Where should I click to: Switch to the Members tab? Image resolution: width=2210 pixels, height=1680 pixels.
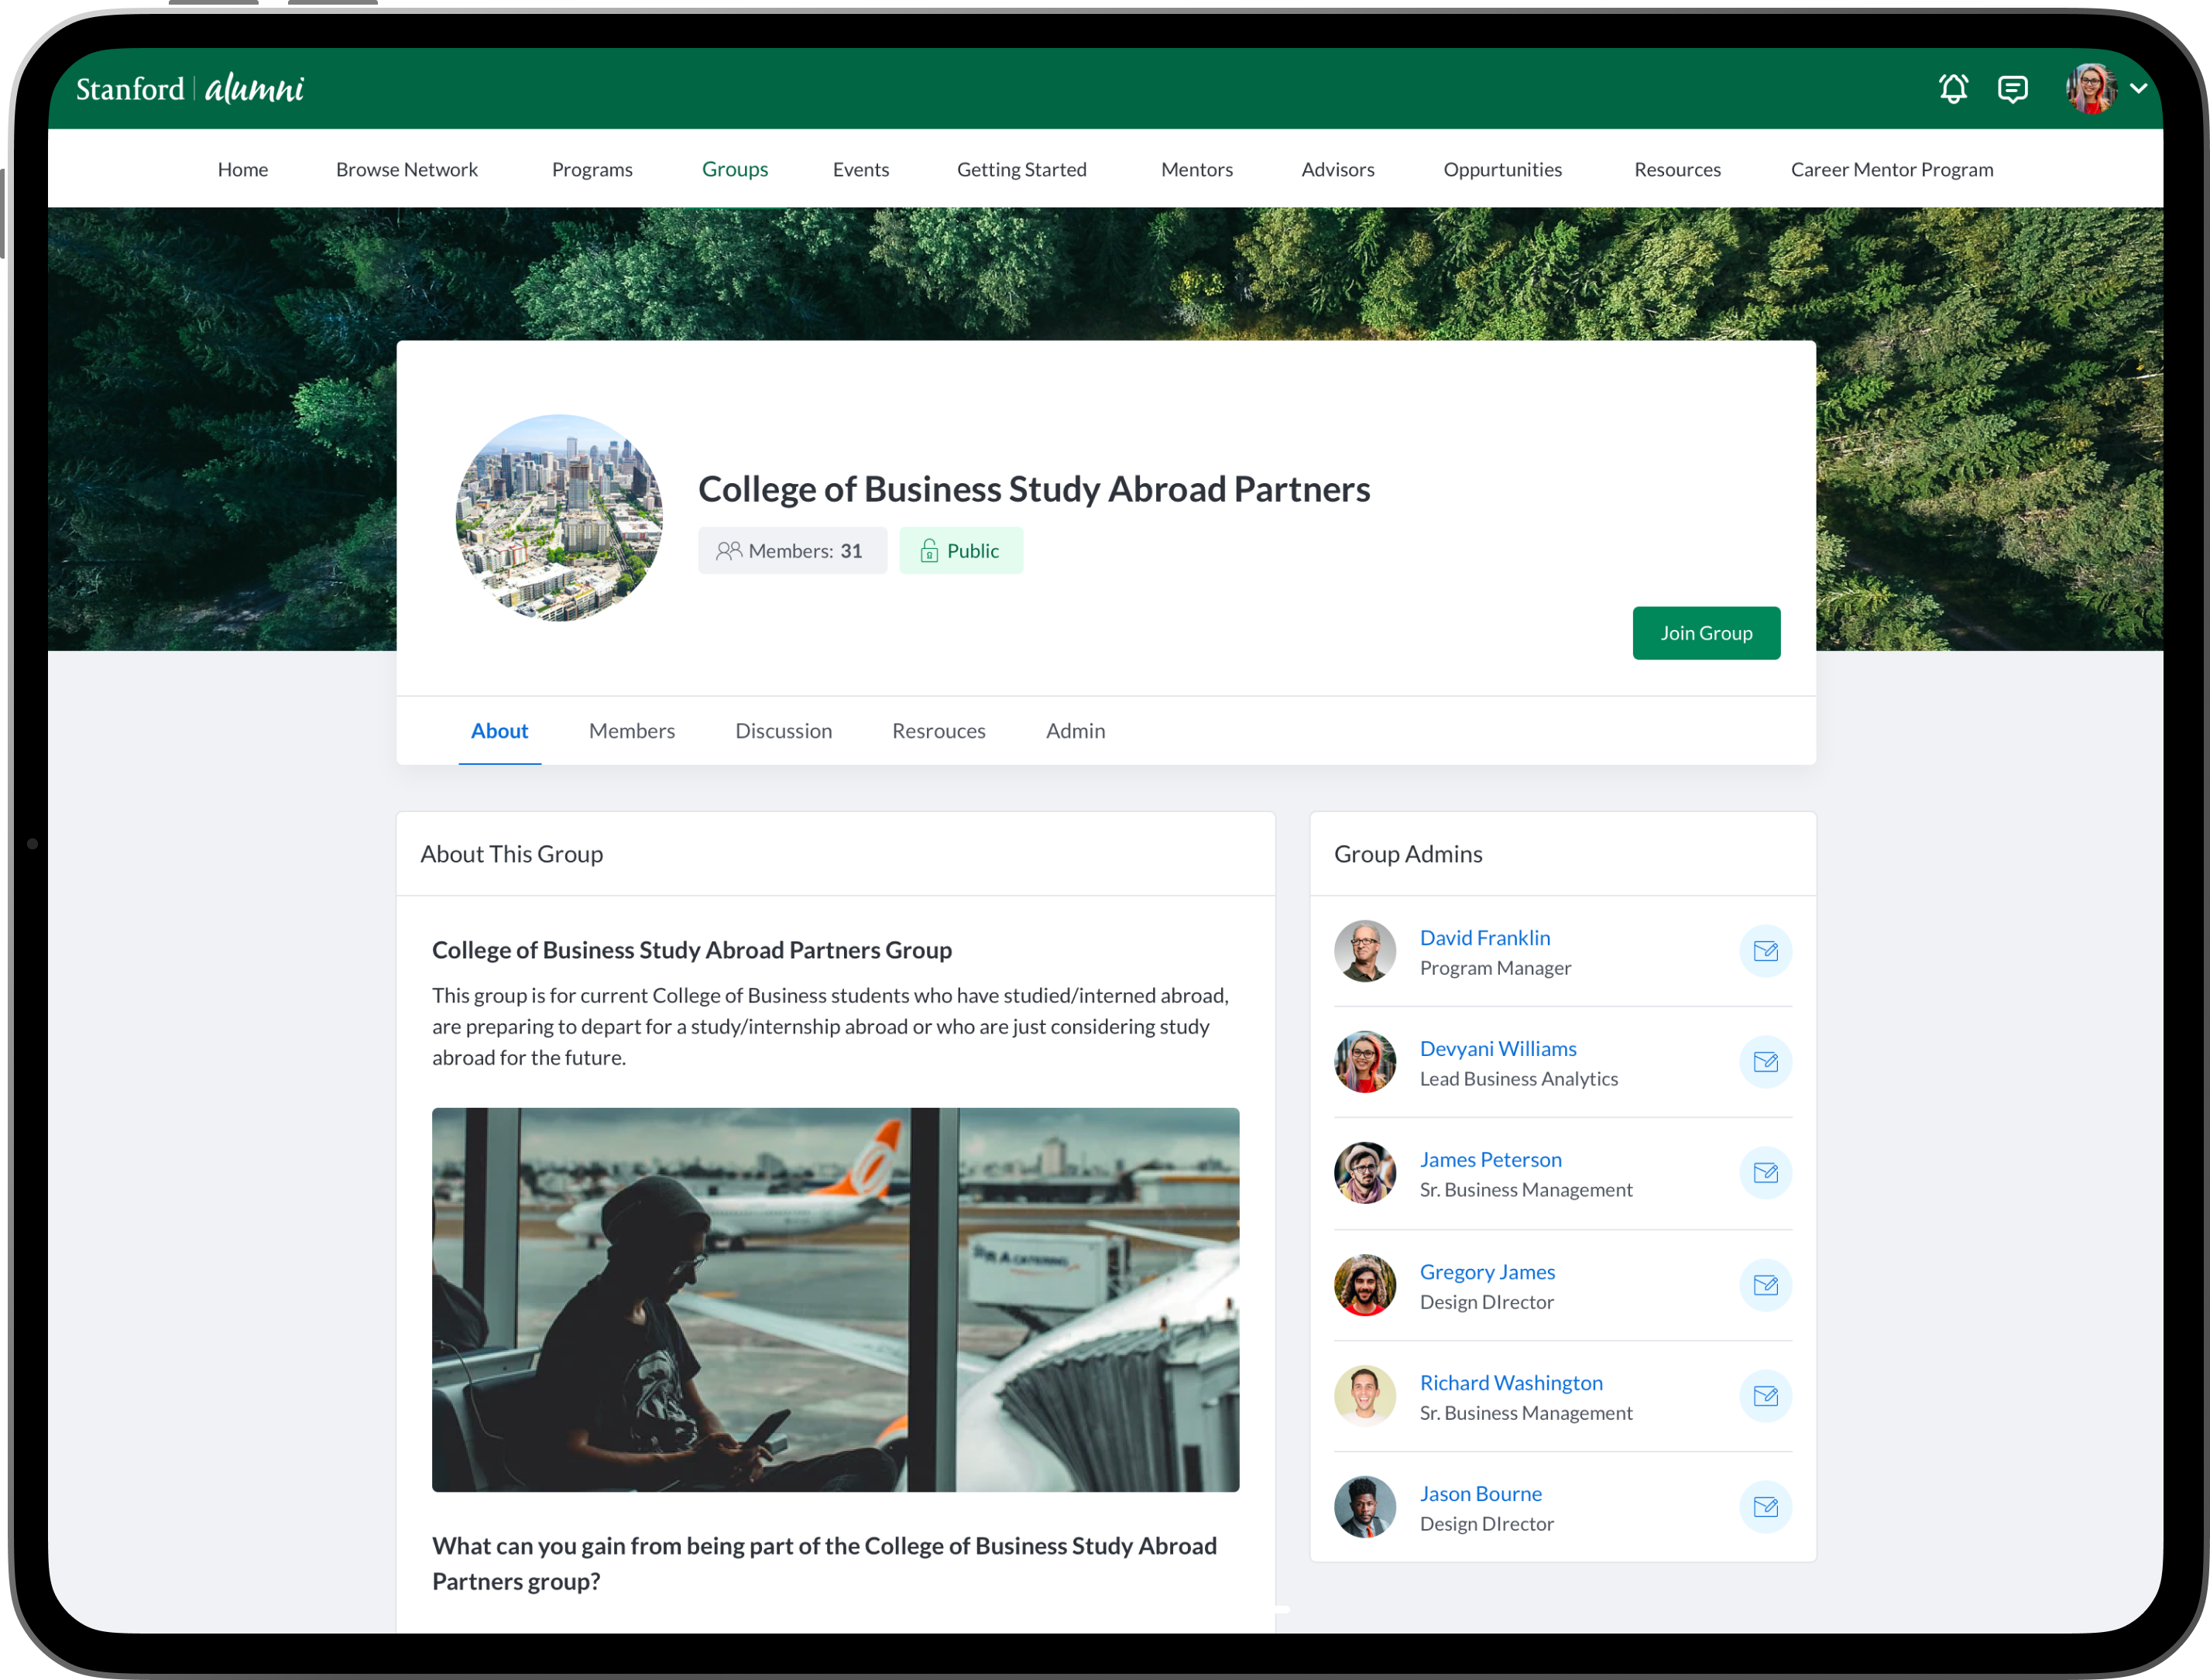631,731
